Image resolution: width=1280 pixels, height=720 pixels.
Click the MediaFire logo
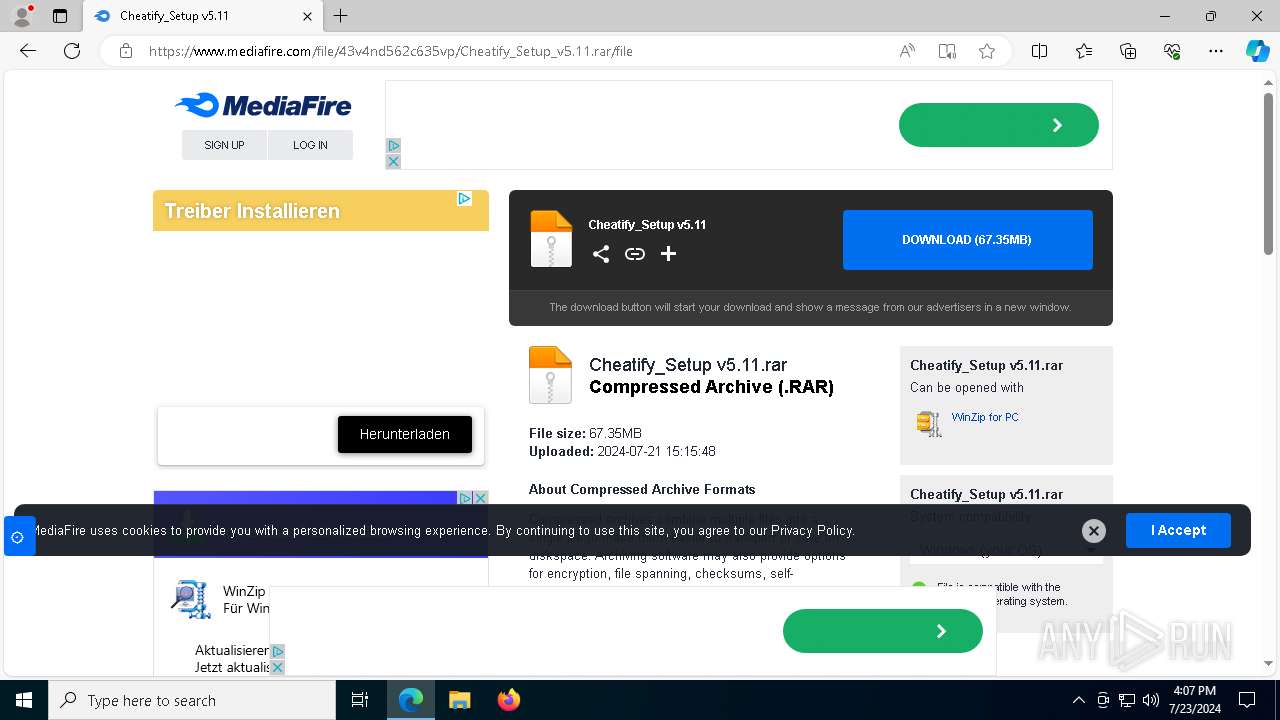click(x=263, y=105)
